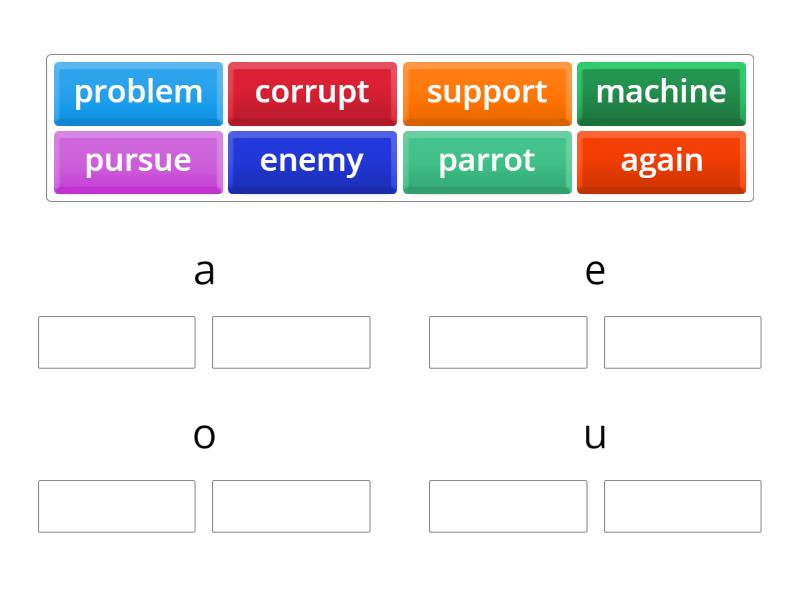Viewport: 800px width, 600px height.
Task: Select the 'parrot' word card
Action: tap(487, 161)
